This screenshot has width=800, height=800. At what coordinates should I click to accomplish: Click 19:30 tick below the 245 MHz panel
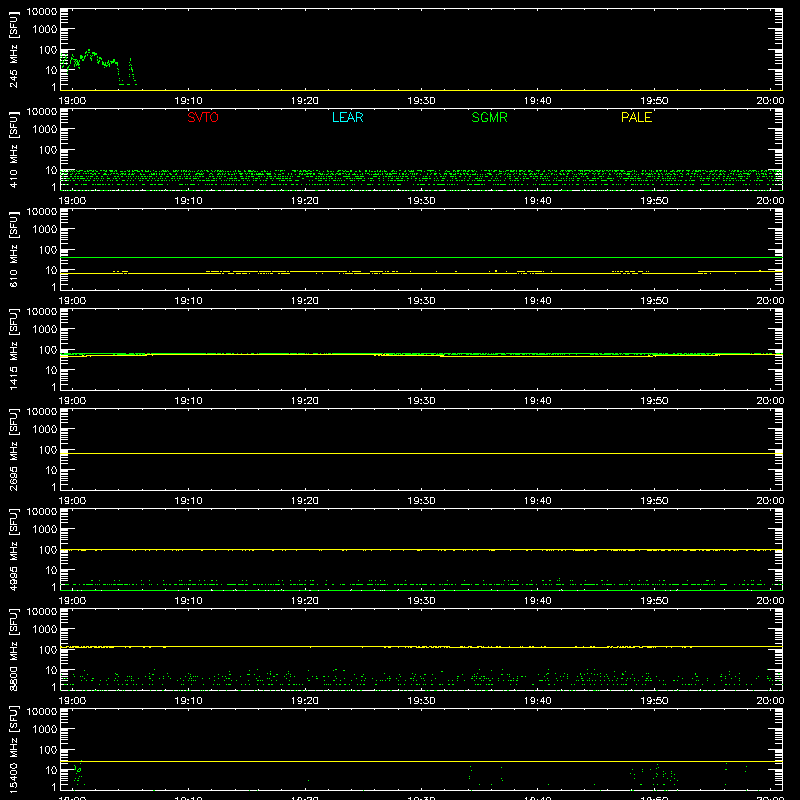pyautogui.click(x=421, y=101)
